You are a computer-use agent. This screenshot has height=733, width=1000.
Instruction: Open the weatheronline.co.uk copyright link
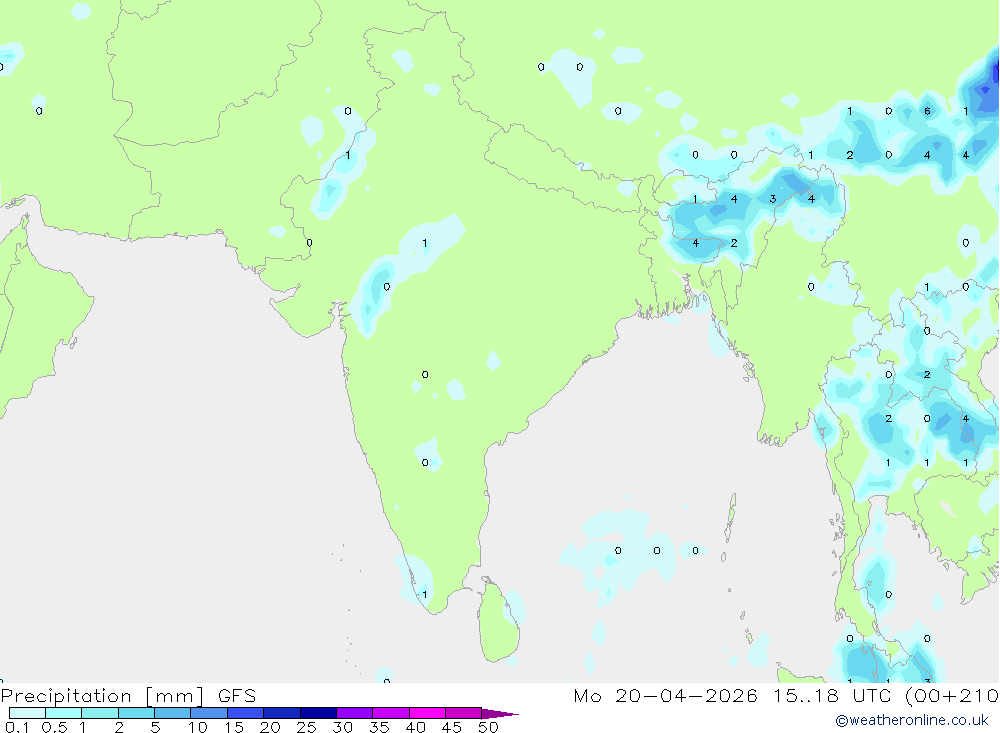click(912, 720)
